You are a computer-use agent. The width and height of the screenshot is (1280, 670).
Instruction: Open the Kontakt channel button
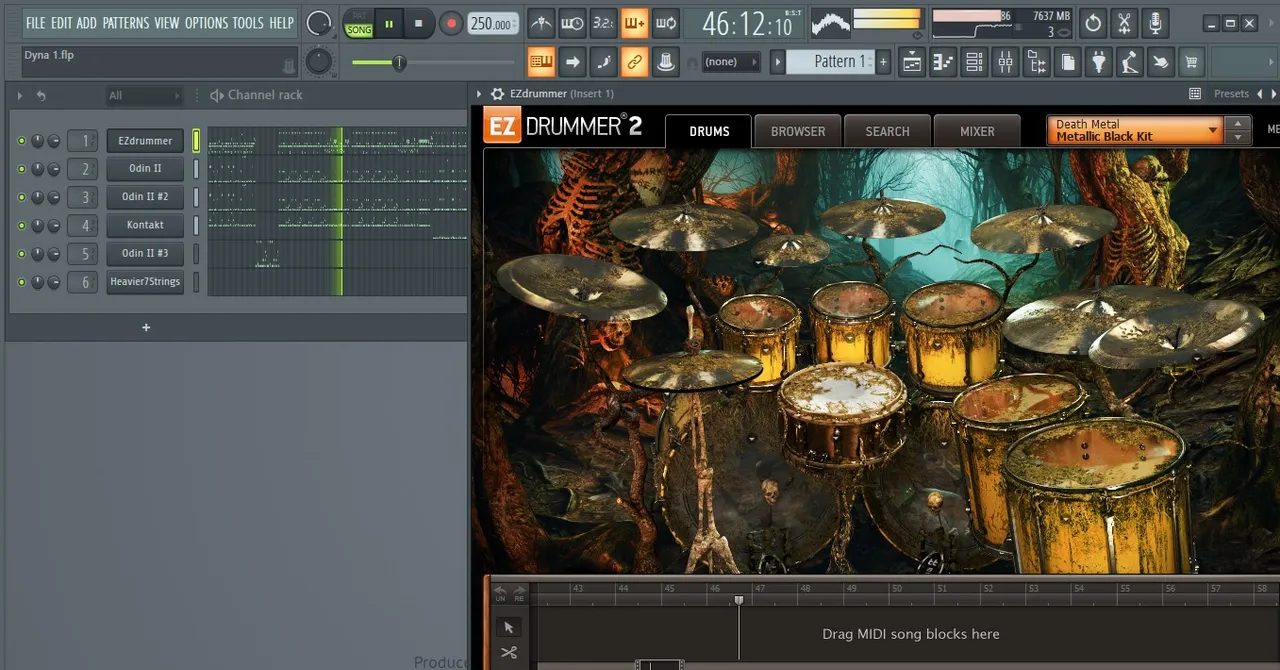[145, 225]
